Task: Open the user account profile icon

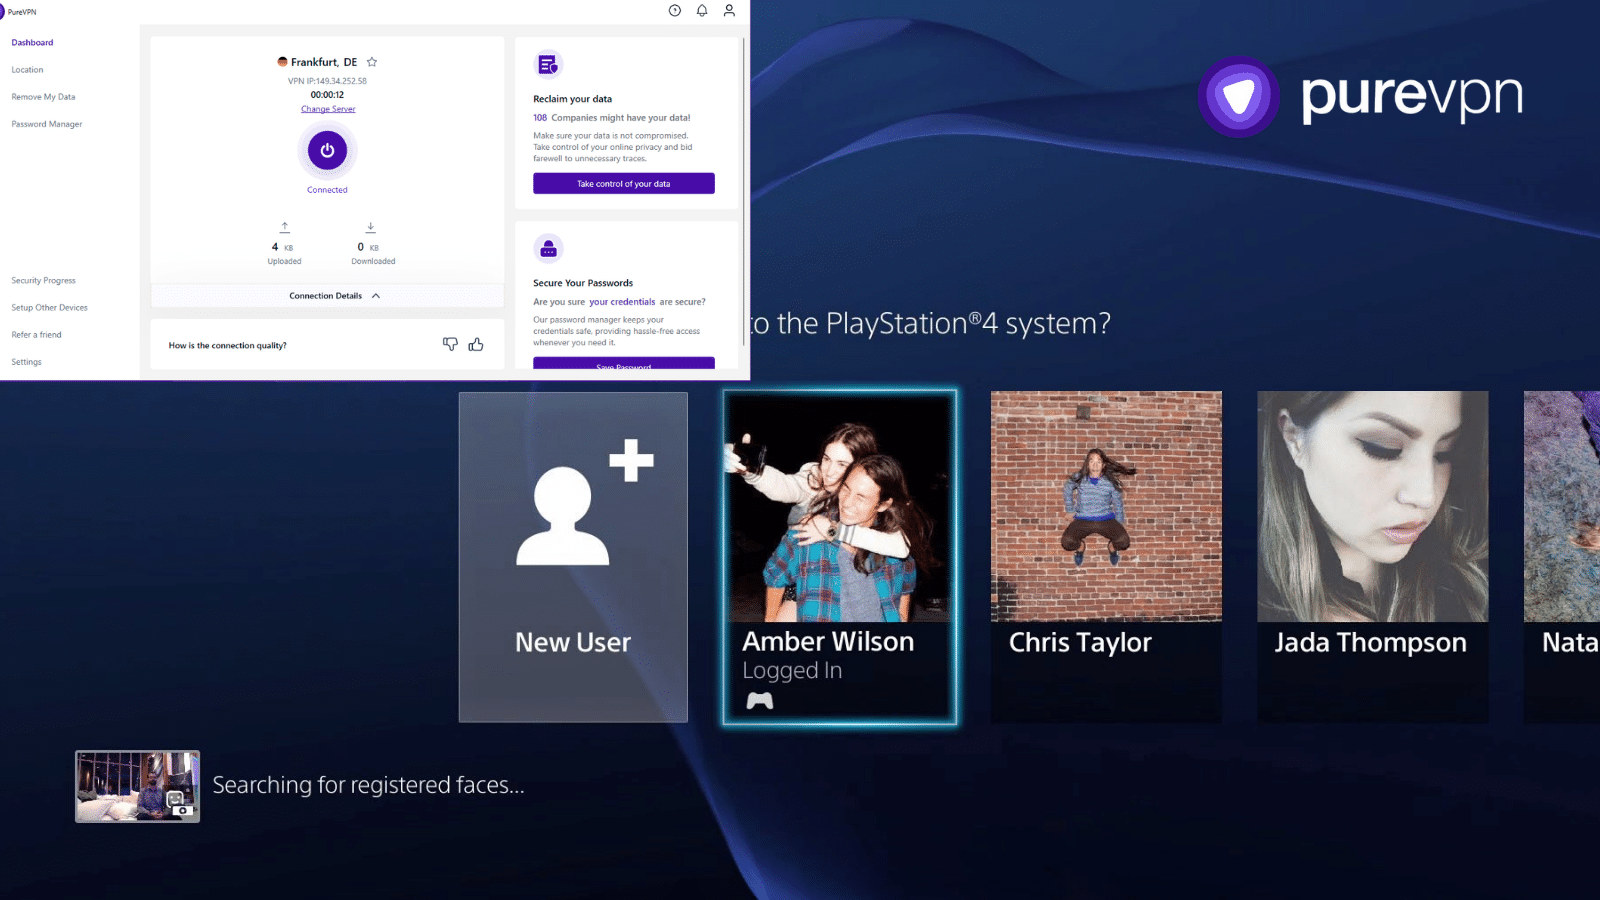Action: click(729, 11)
